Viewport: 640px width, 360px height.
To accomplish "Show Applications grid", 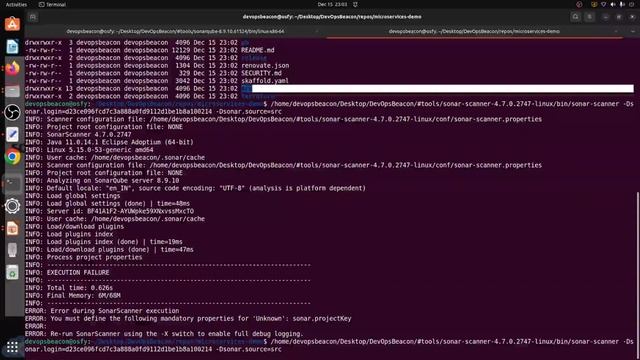I will pyautogui.click(x=12, y=347).
